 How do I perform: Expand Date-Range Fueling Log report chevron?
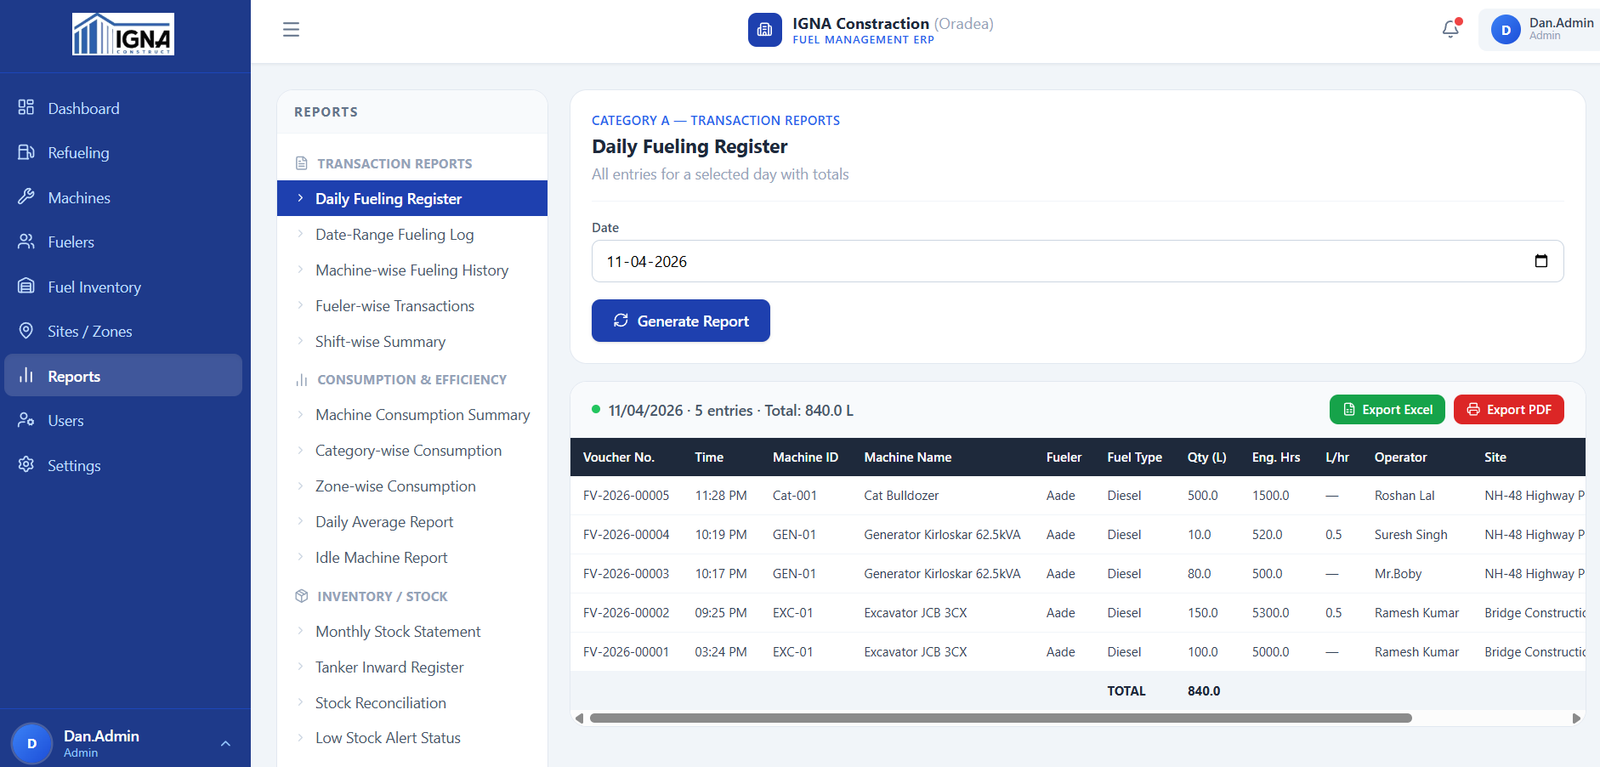click(300, 234)
